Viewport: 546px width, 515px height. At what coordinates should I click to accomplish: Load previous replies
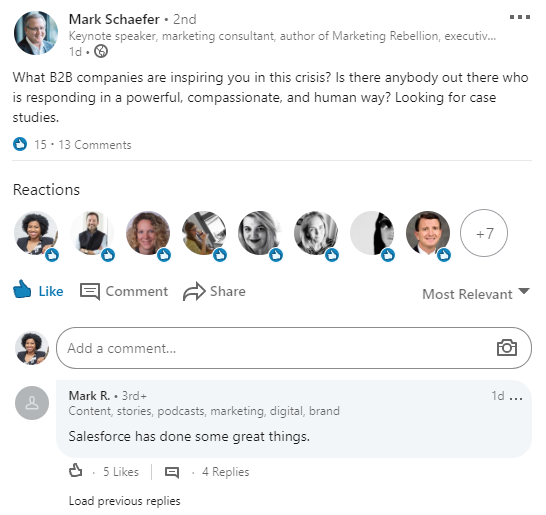[124, 501]
